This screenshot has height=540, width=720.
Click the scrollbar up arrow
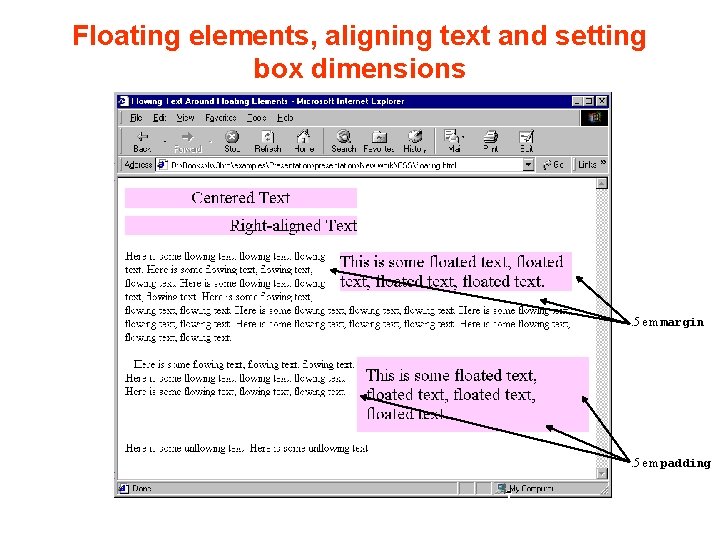point(602,184)
